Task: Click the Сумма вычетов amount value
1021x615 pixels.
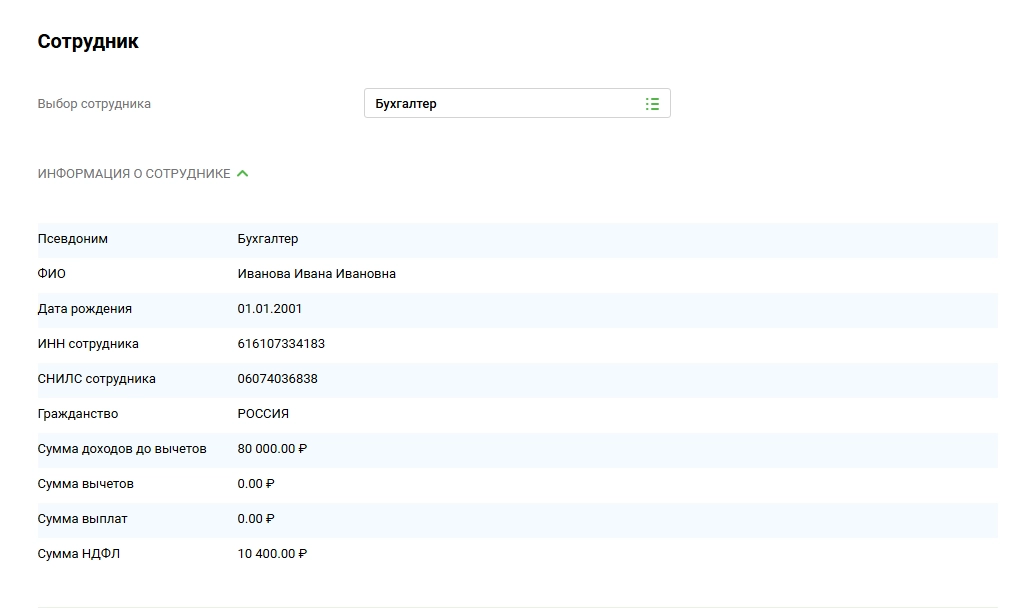Action: point(256,484)
